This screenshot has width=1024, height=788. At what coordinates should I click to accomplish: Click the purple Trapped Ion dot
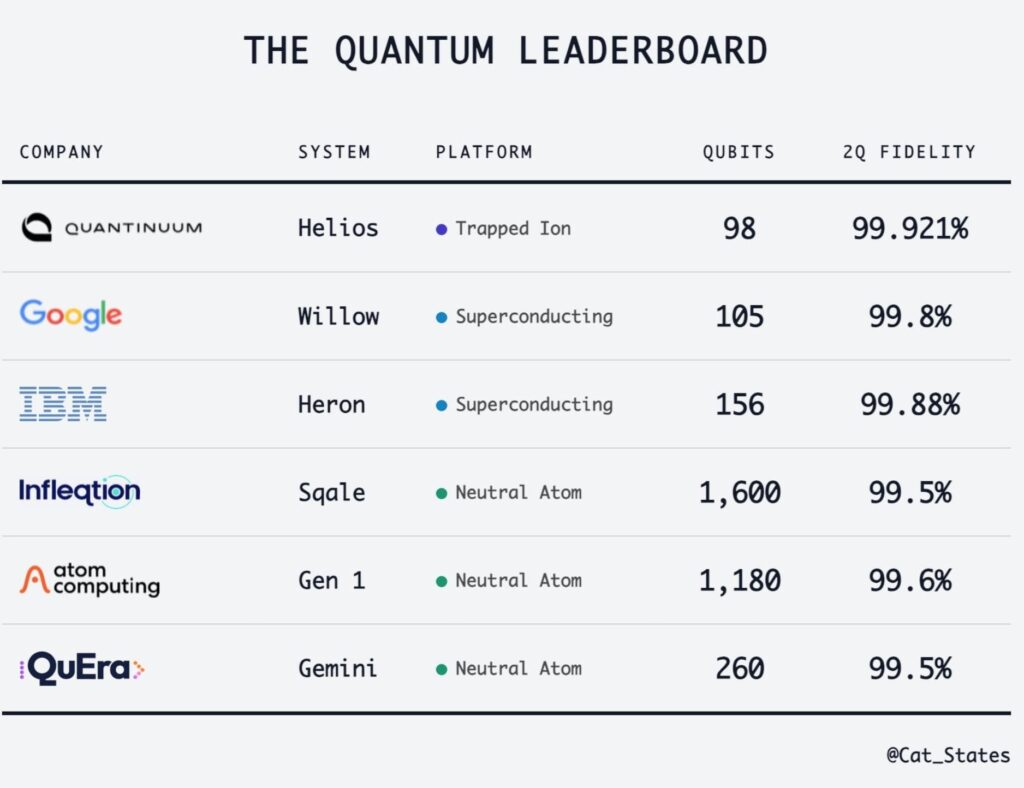click(x=441, y=229)
